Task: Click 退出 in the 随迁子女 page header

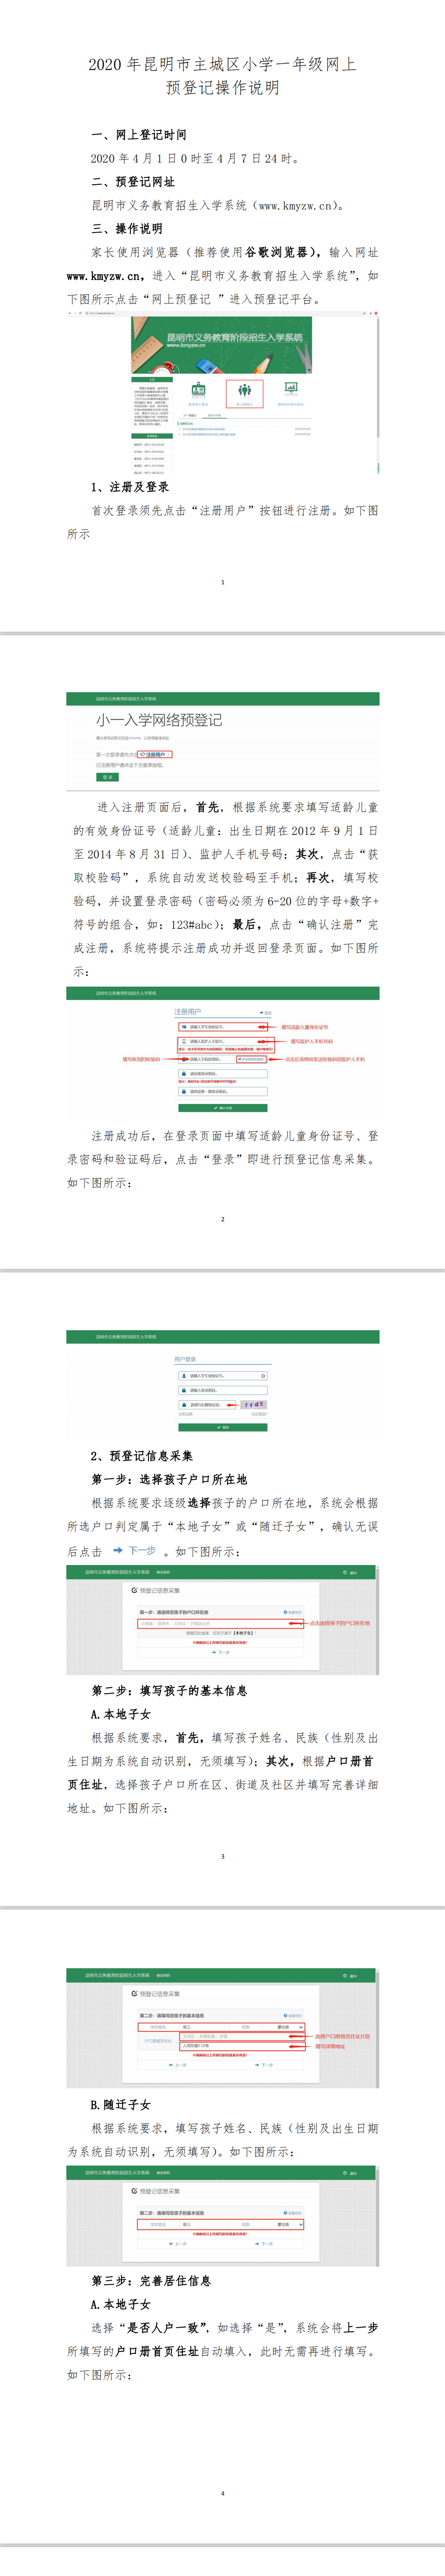Action: [350, 2173]
